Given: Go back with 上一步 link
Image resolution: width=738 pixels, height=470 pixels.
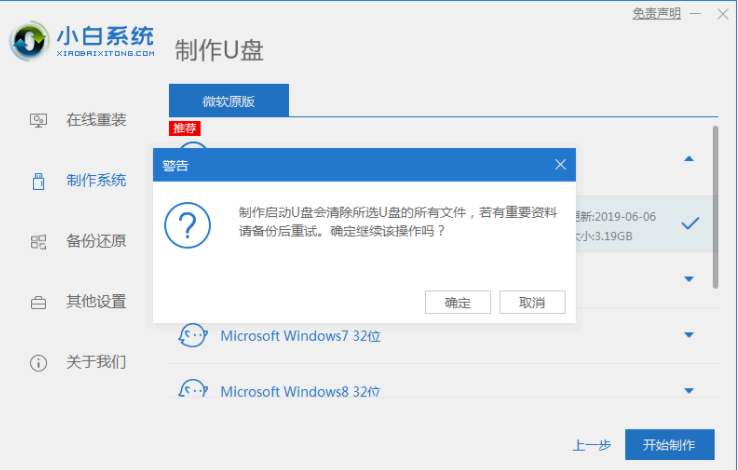Looking at the screenshot, I should pos(592,445).
